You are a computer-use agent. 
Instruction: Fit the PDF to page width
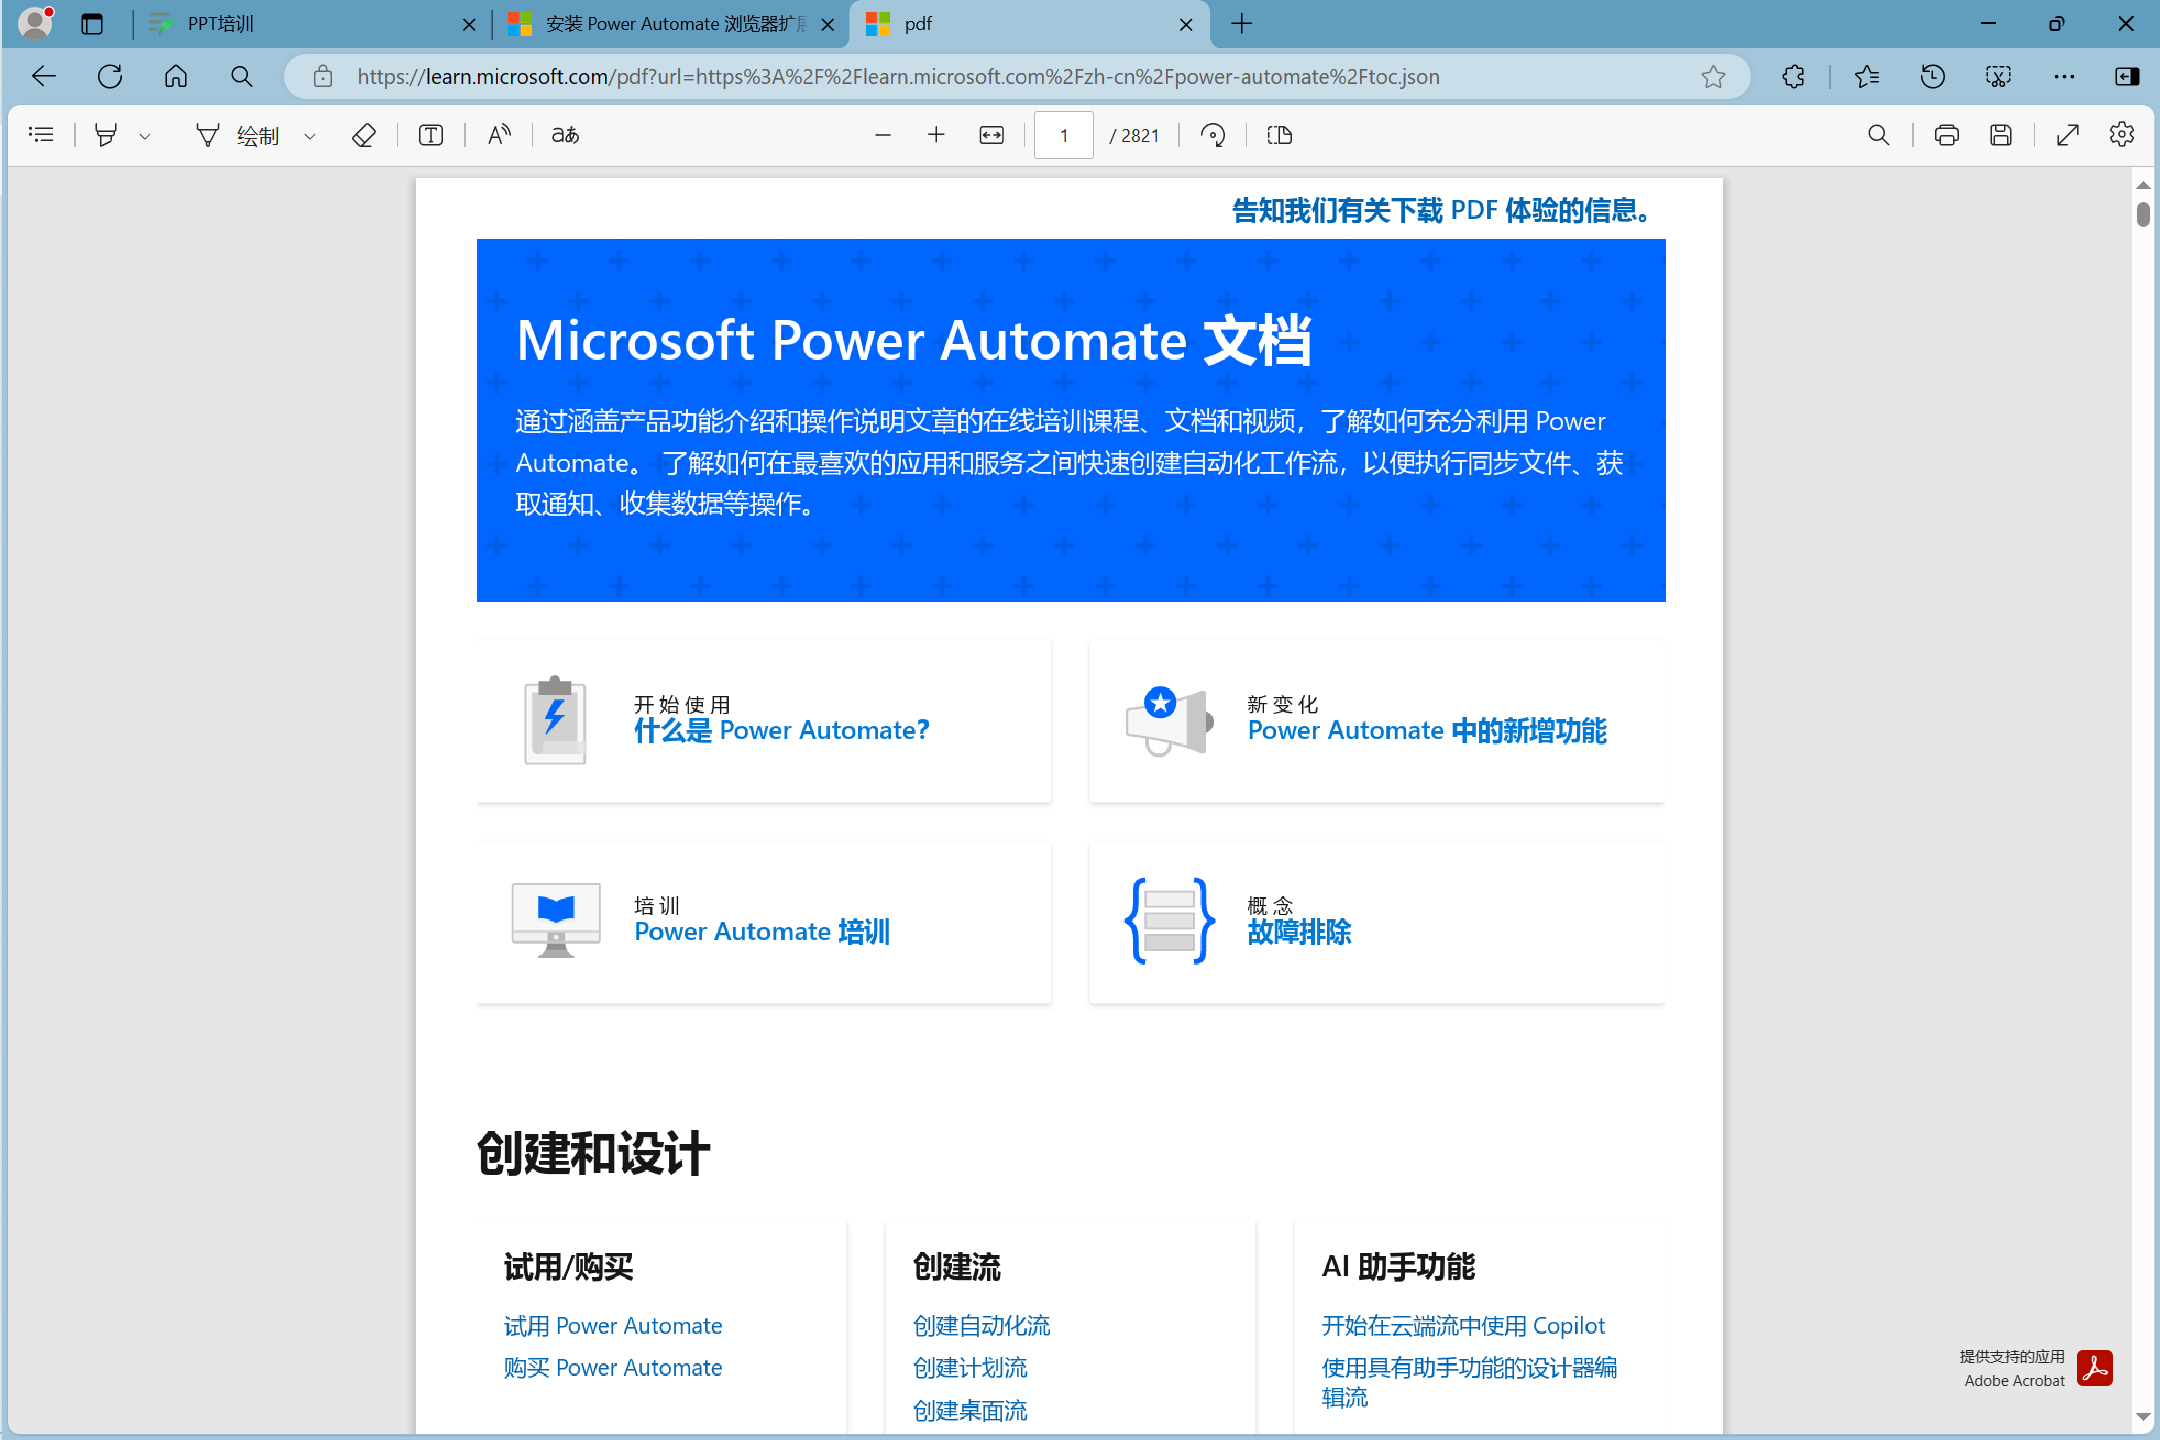pyautogui.click(x=991, y=135)
